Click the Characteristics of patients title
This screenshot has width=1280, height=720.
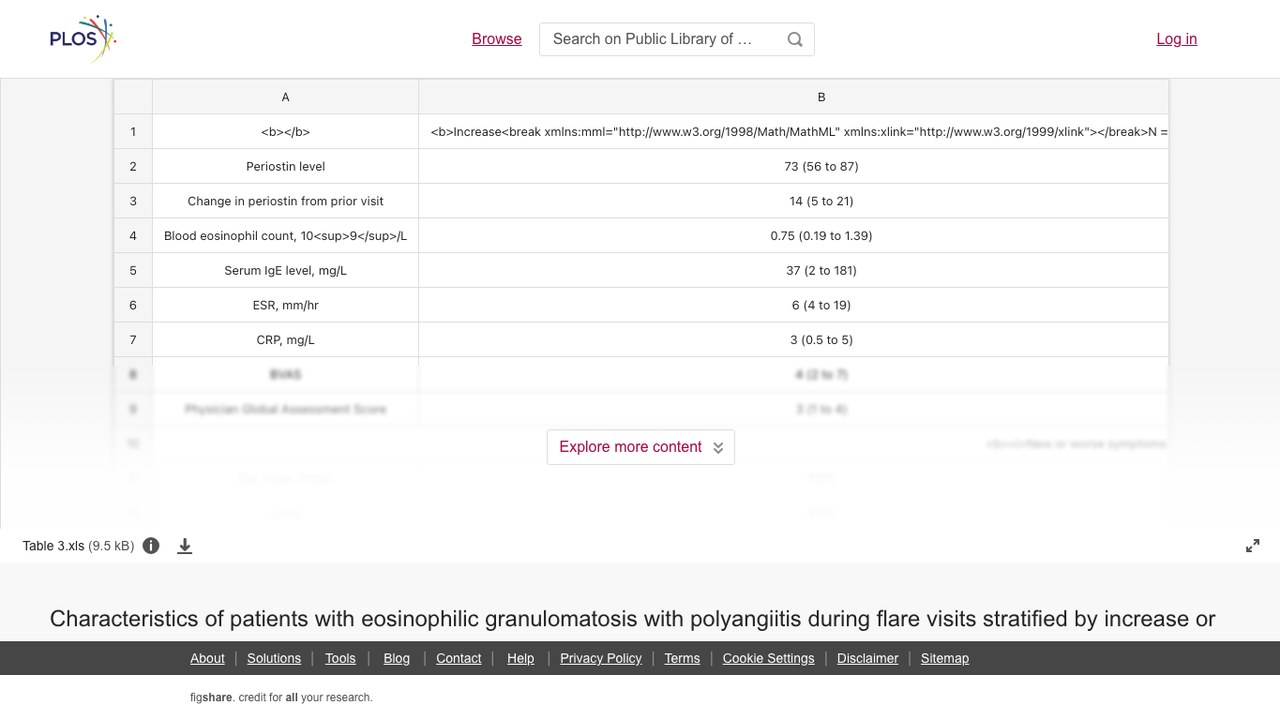tap(633, 619)
